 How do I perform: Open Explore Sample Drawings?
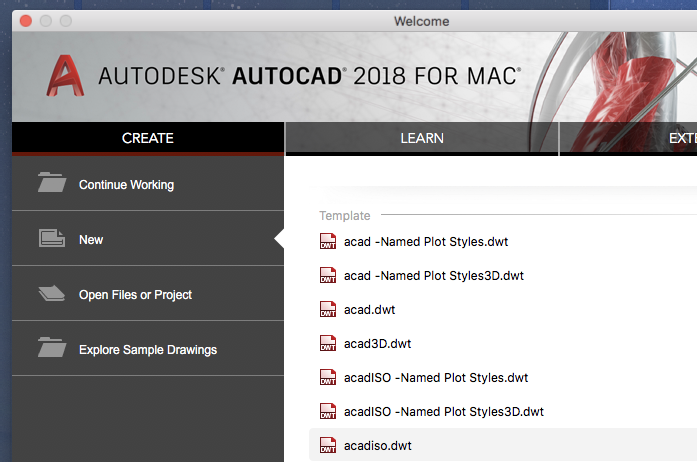[x=148, y=349]
